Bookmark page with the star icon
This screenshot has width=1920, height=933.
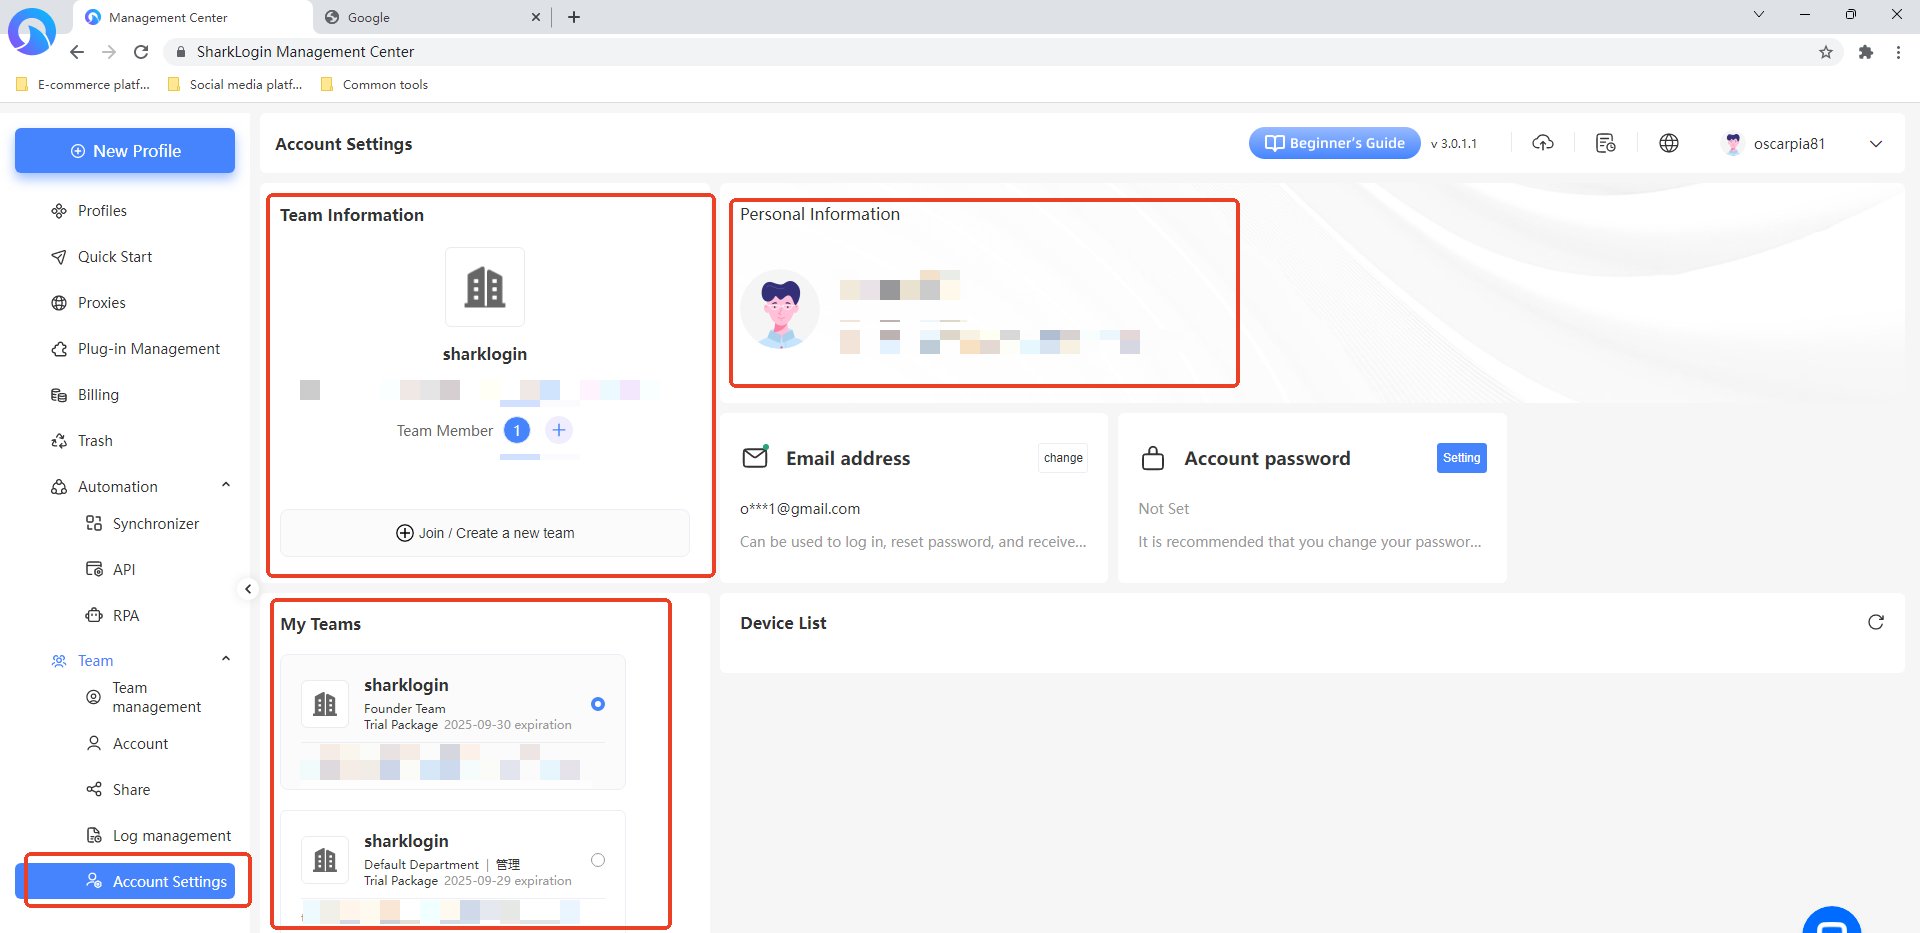1826,52
